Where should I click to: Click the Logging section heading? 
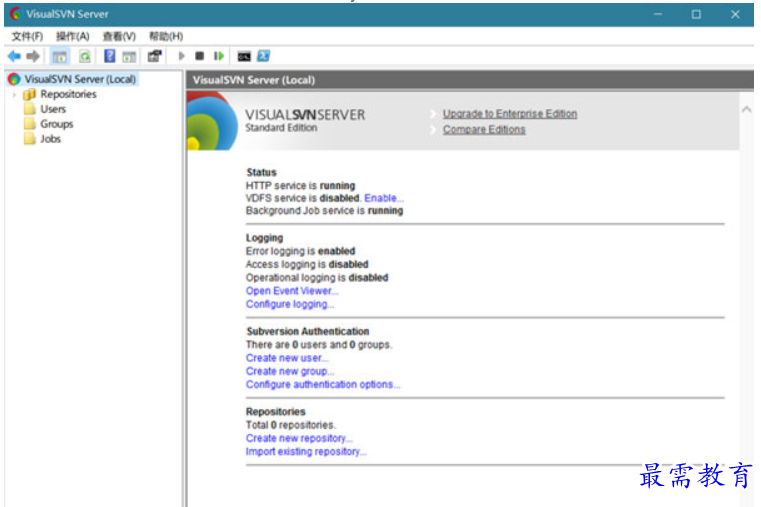265,238
